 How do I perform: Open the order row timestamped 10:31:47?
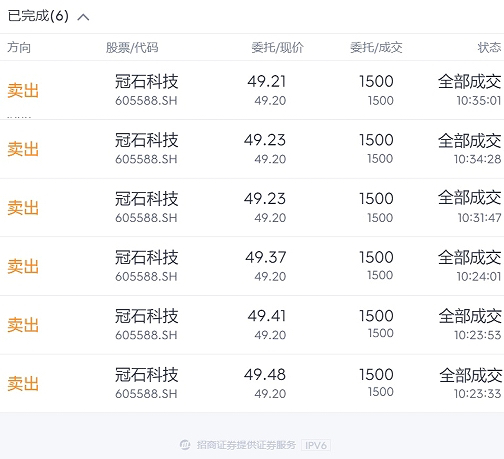coord(252,207)
